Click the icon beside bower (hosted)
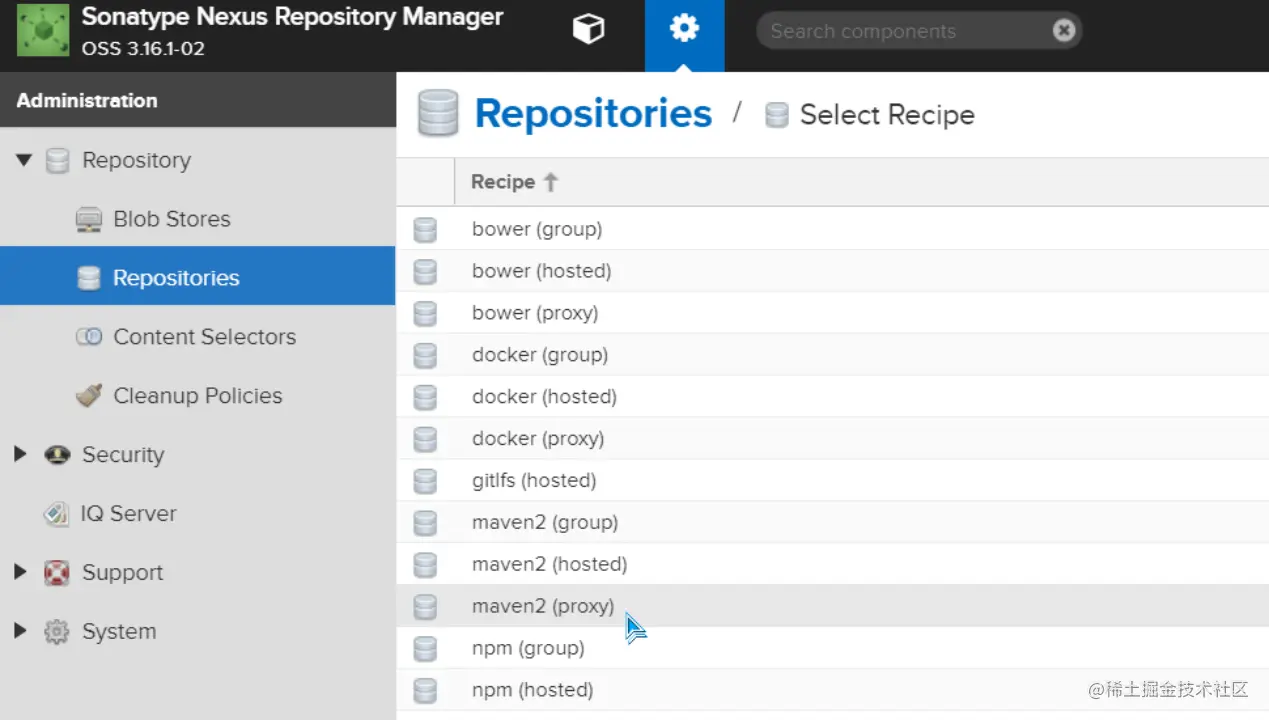The width and height of the screenshot is (1269, 720). (x=425, y=272)
